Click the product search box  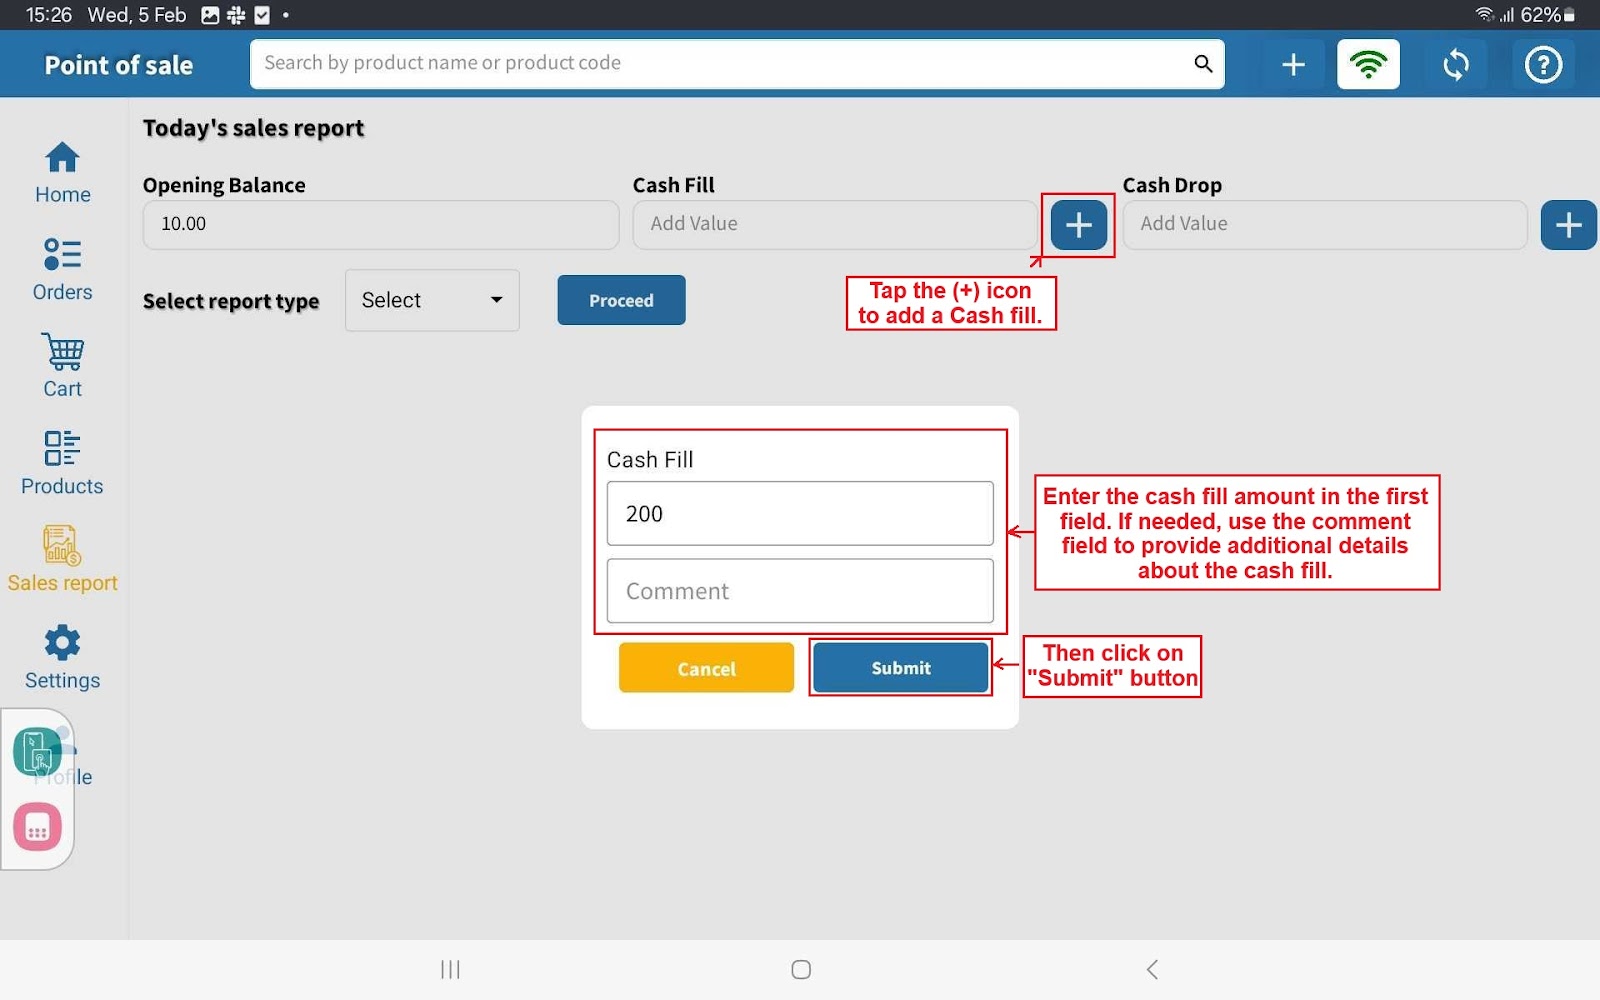(x=720, y=64)
